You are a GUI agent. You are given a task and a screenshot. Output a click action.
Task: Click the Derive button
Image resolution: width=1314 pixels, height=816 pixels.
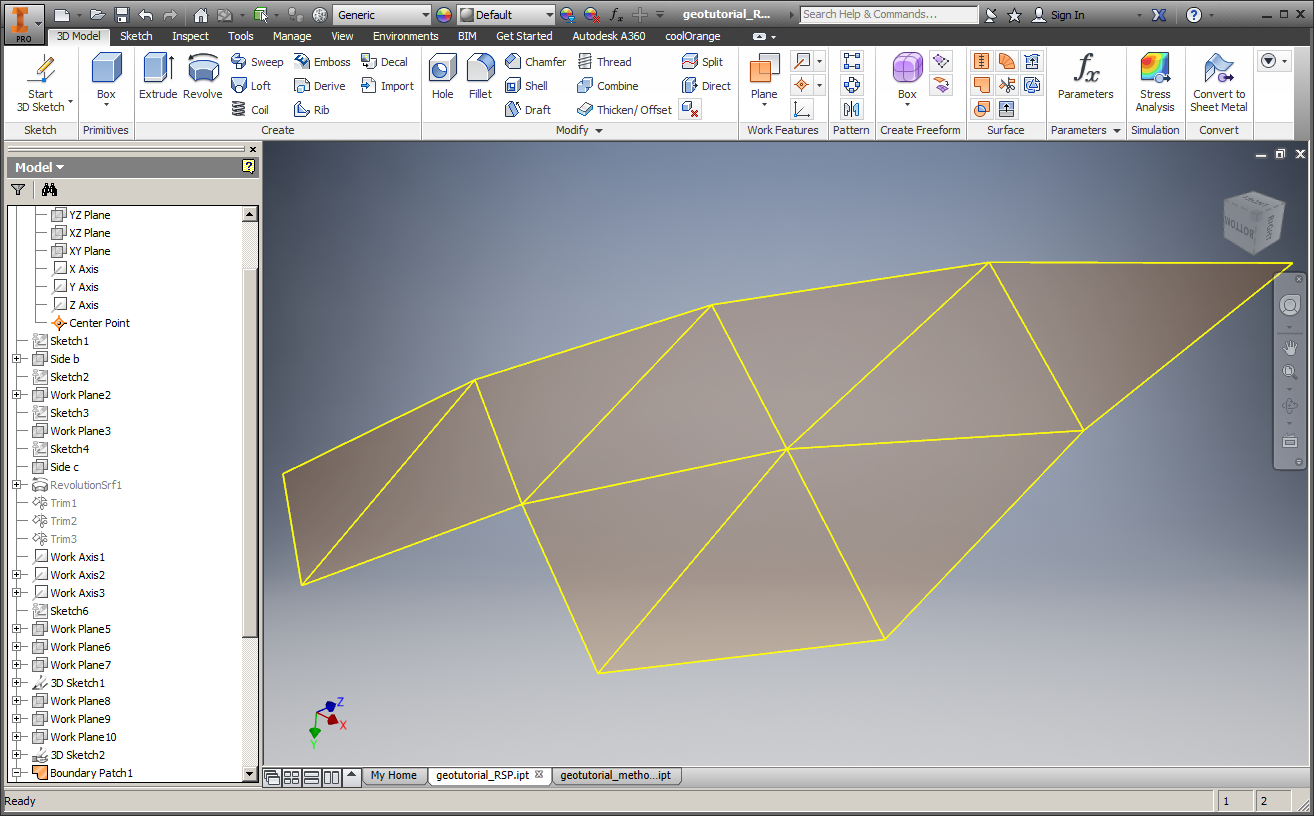click(x=320, y=86)
